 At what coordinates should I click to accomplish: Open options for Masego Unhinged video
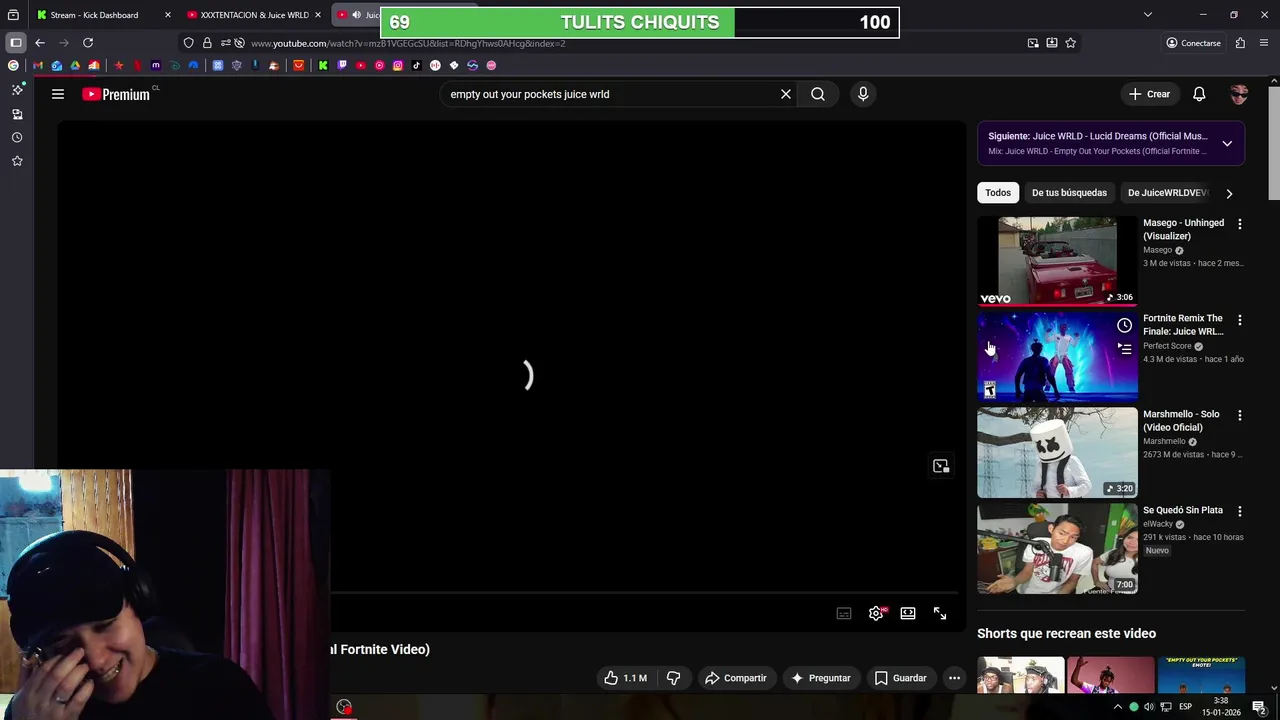(1240, 224)
